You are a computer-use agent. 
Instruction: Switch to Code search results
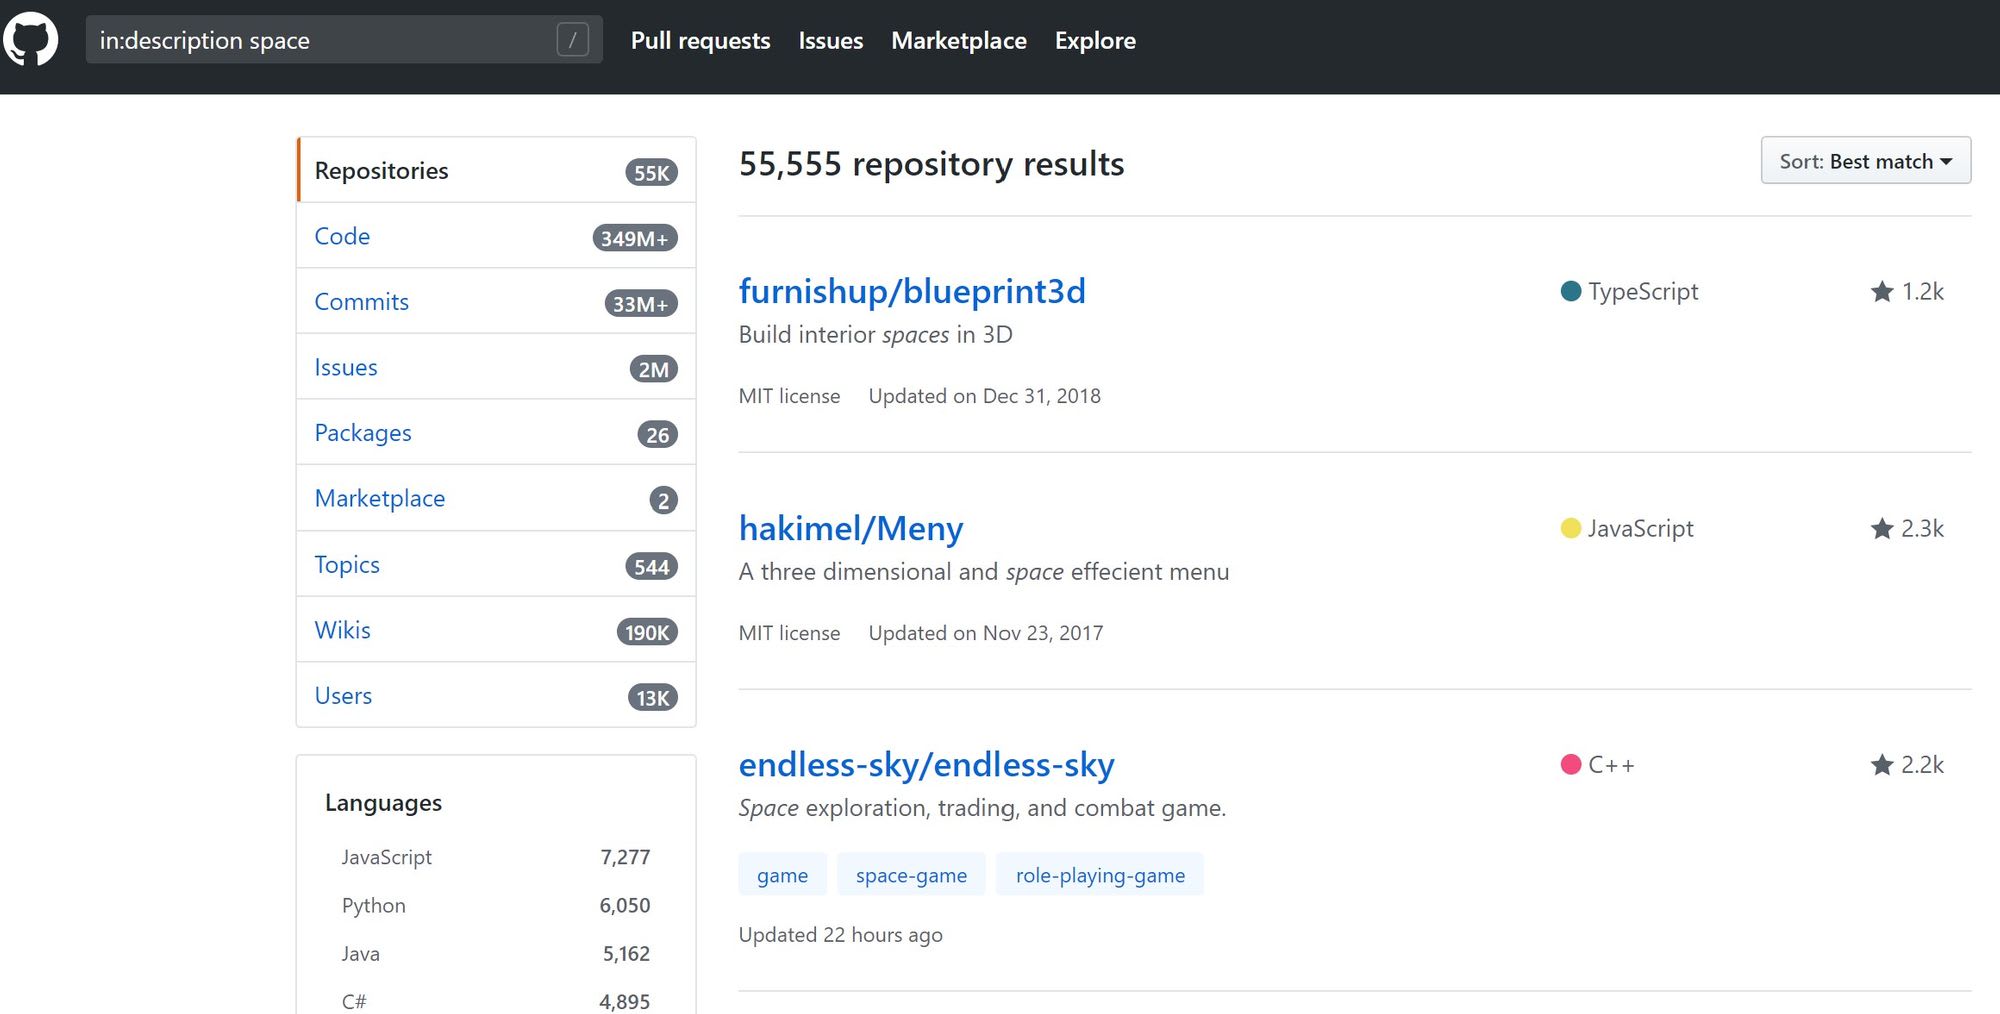(496, 236)
